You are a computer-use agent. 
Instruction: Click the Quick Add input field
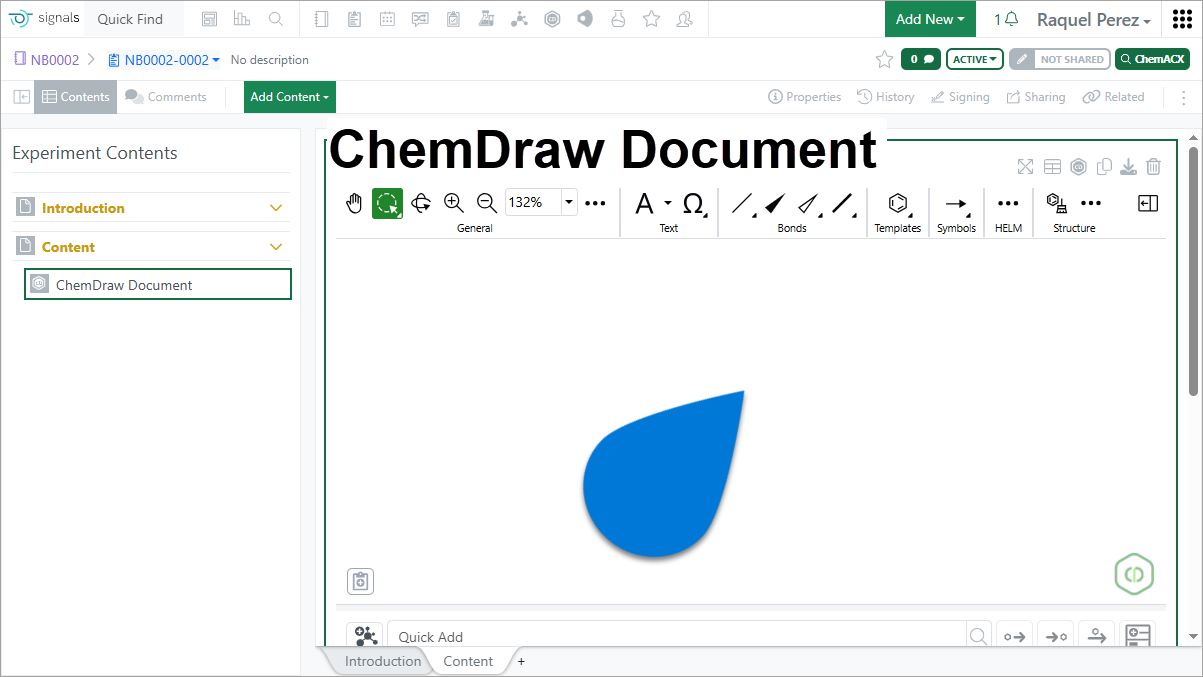[680, 636]
